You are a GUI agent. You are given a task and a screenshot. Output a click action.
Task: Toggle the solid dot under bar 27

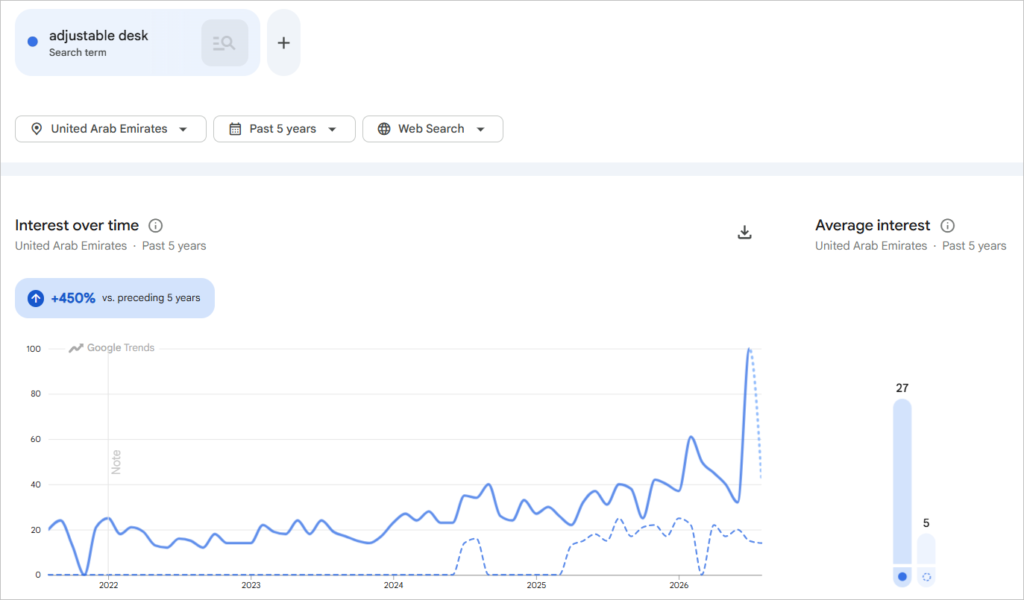click(903, 576)
